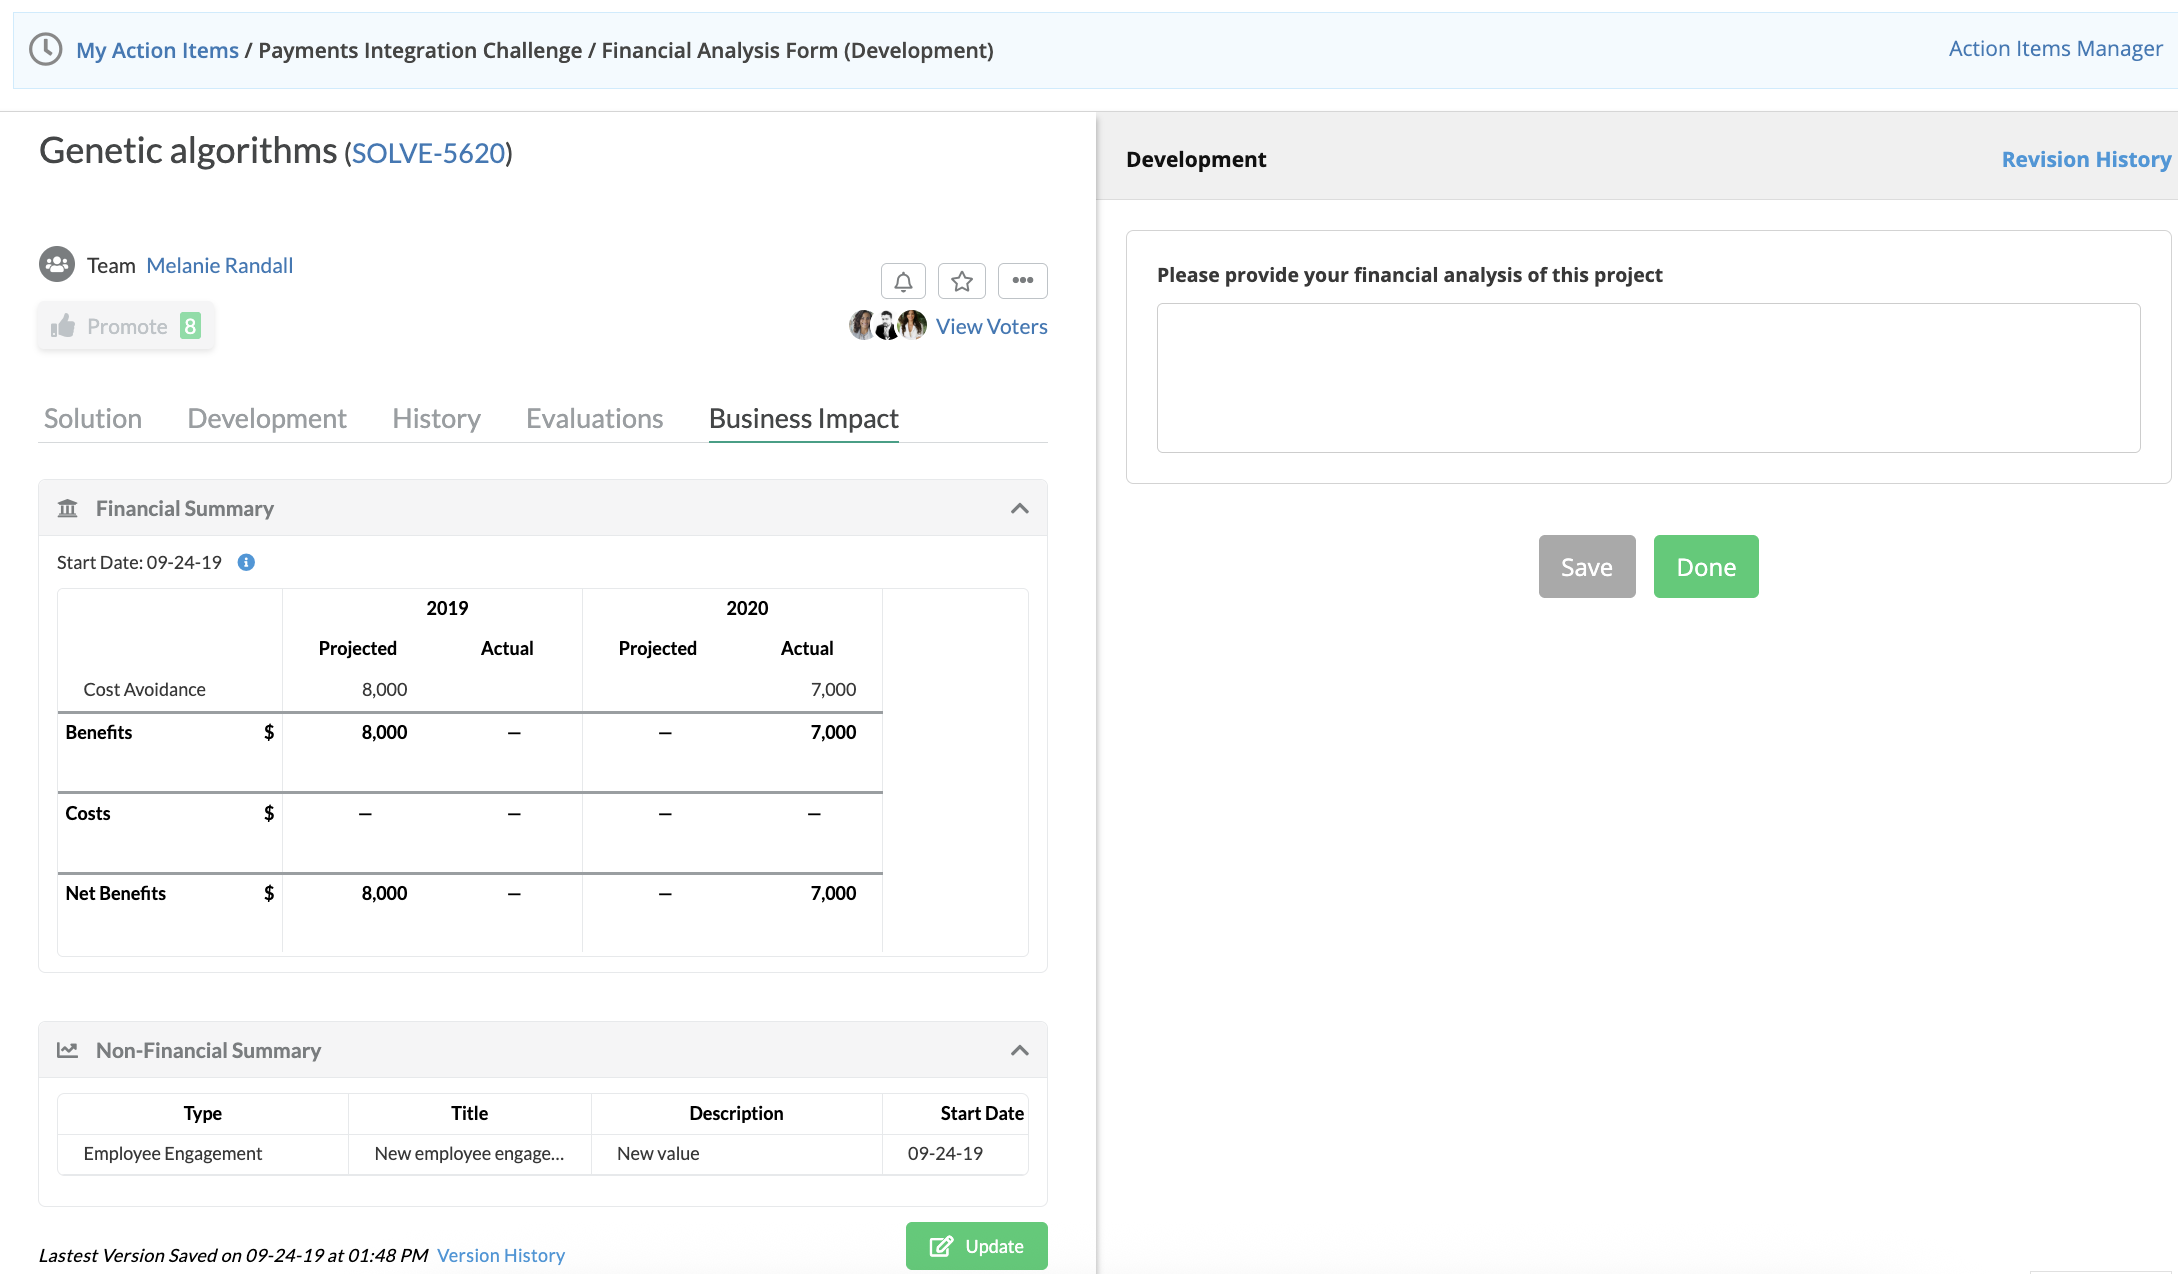Collapse the Non-Financial Summary section
The width and height of the screenshot is (2178, 1274).
(x=1020, y=1050)
